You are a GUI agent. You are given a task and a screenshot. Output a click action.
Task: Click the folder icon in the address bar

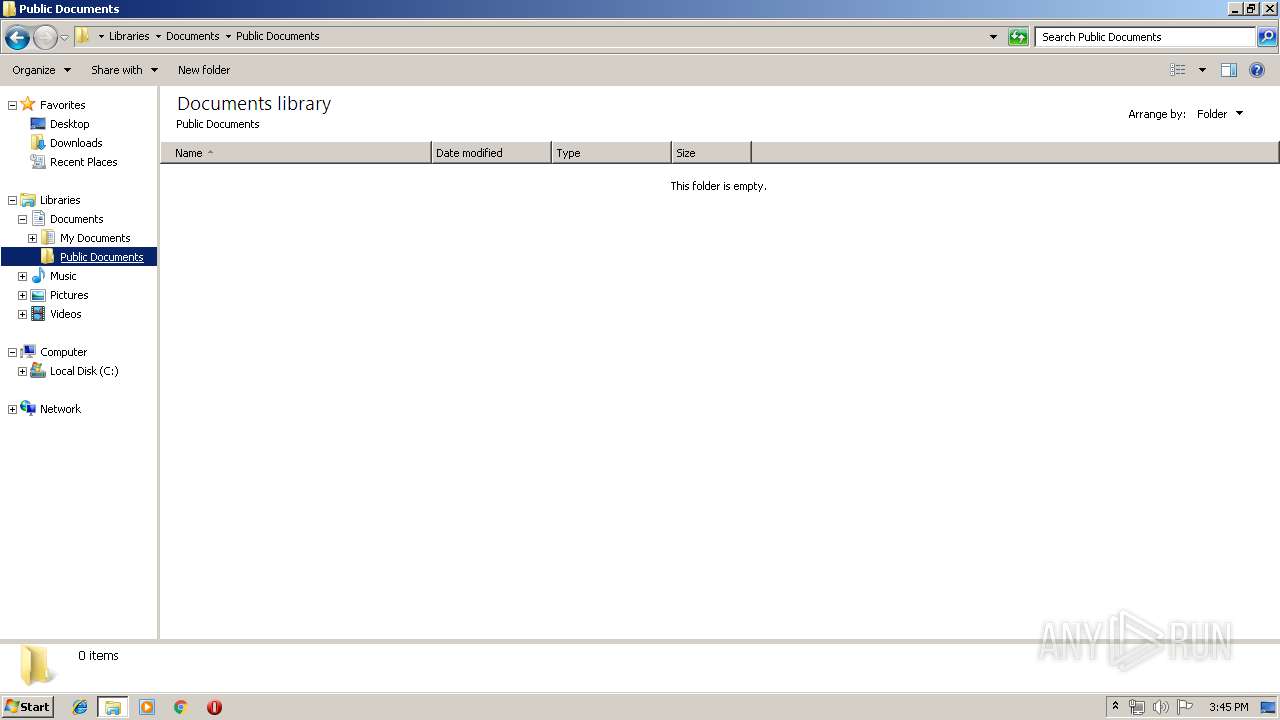point(84,36)
